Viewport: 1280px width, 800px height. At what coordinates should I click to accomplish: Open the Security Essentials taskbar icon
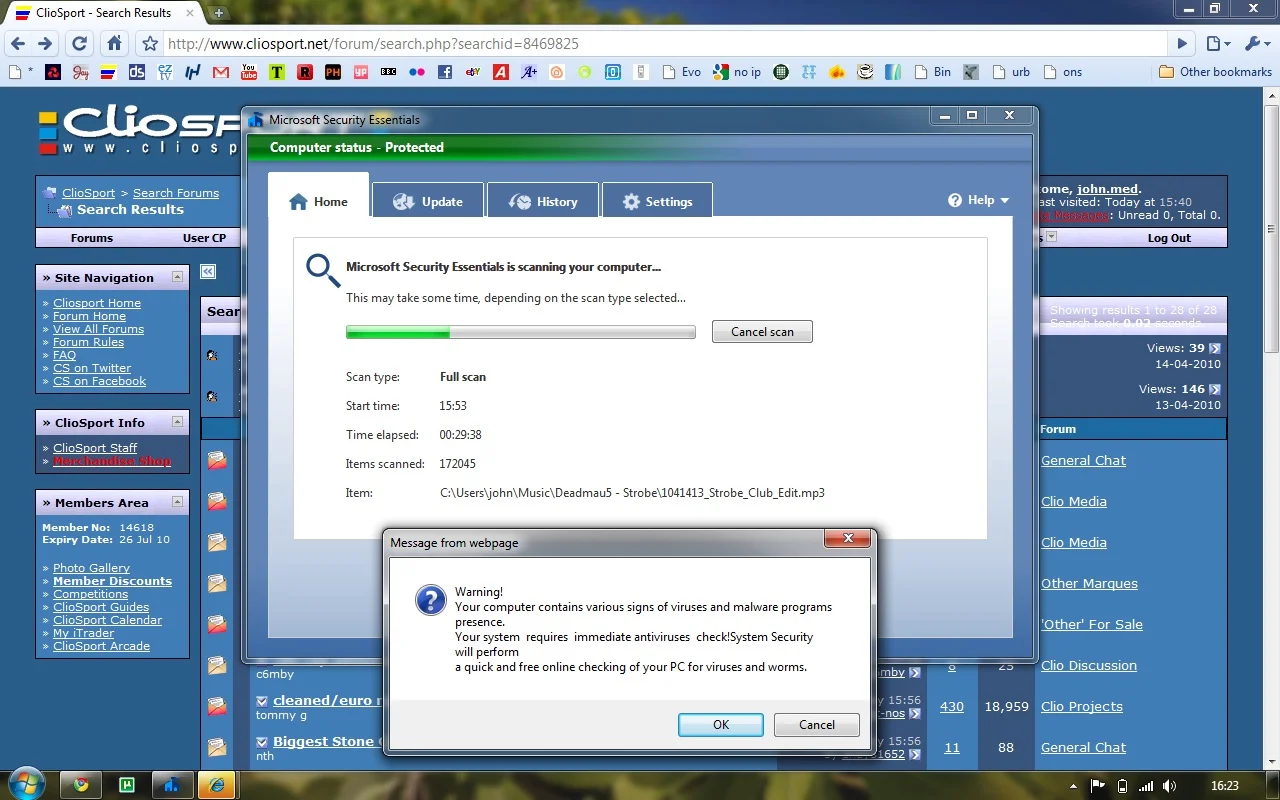(x=172, y=785)
